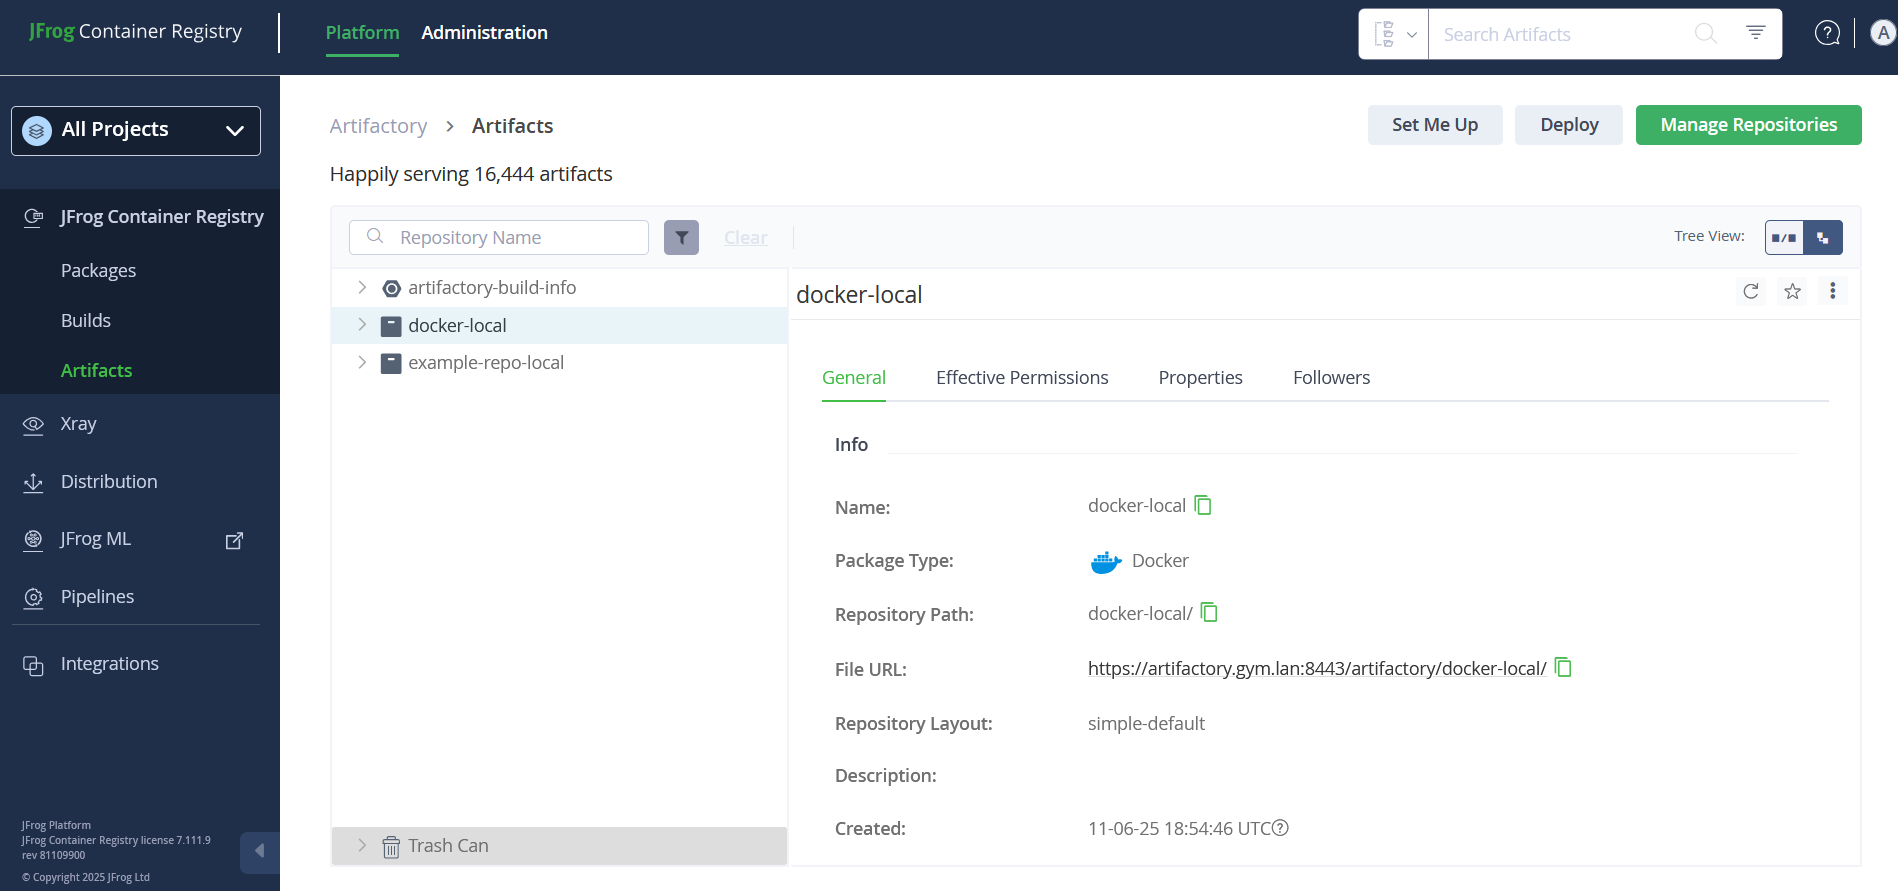Focus the Repository Name filter field

click(499, 237)
